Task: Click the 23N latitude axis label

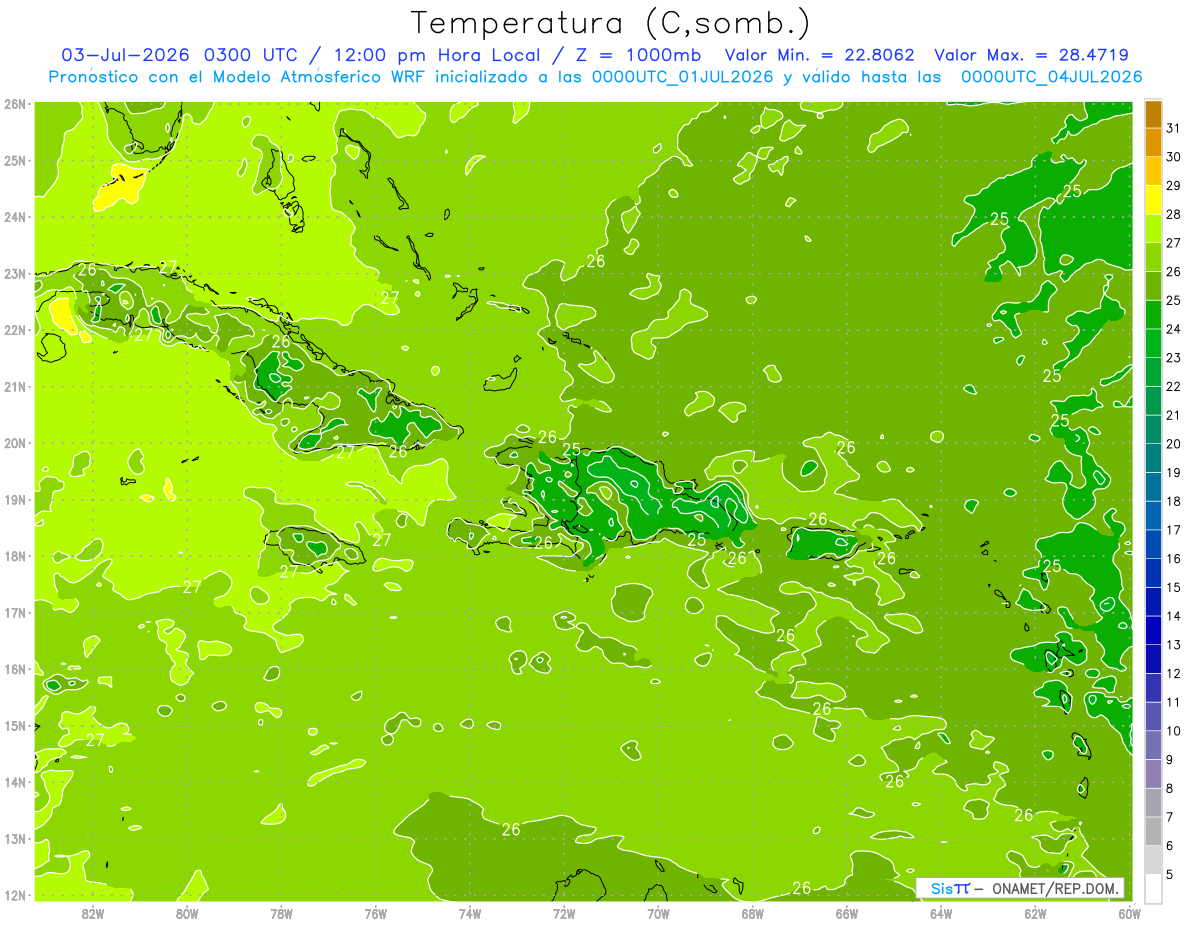Action: 15,273
